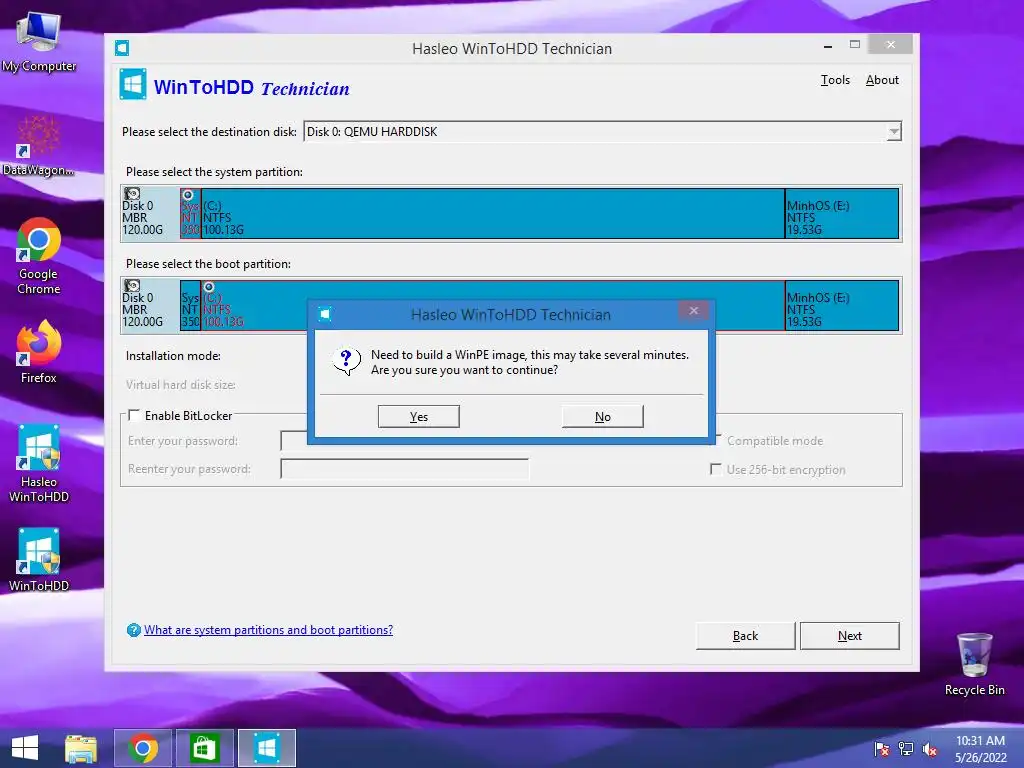The height and width of the screenshot is (768, 1024).
Task: Click Disk 0 icon in system partition row
Action: 133,194
